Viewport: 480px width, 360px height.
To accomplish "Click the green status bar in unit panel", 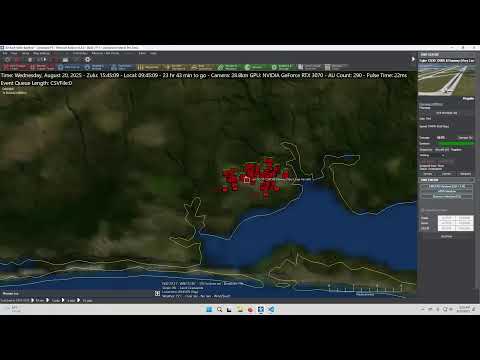I will (456, 143).
